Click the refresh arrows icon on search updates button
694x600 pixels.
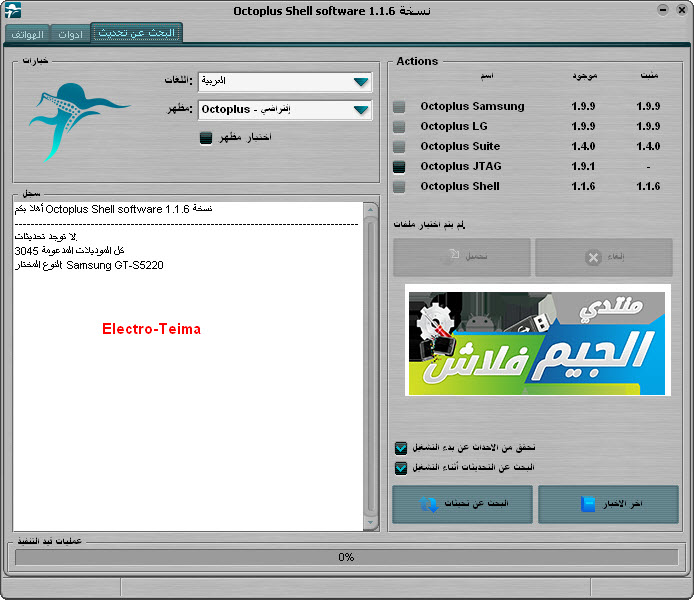[429, 504]
